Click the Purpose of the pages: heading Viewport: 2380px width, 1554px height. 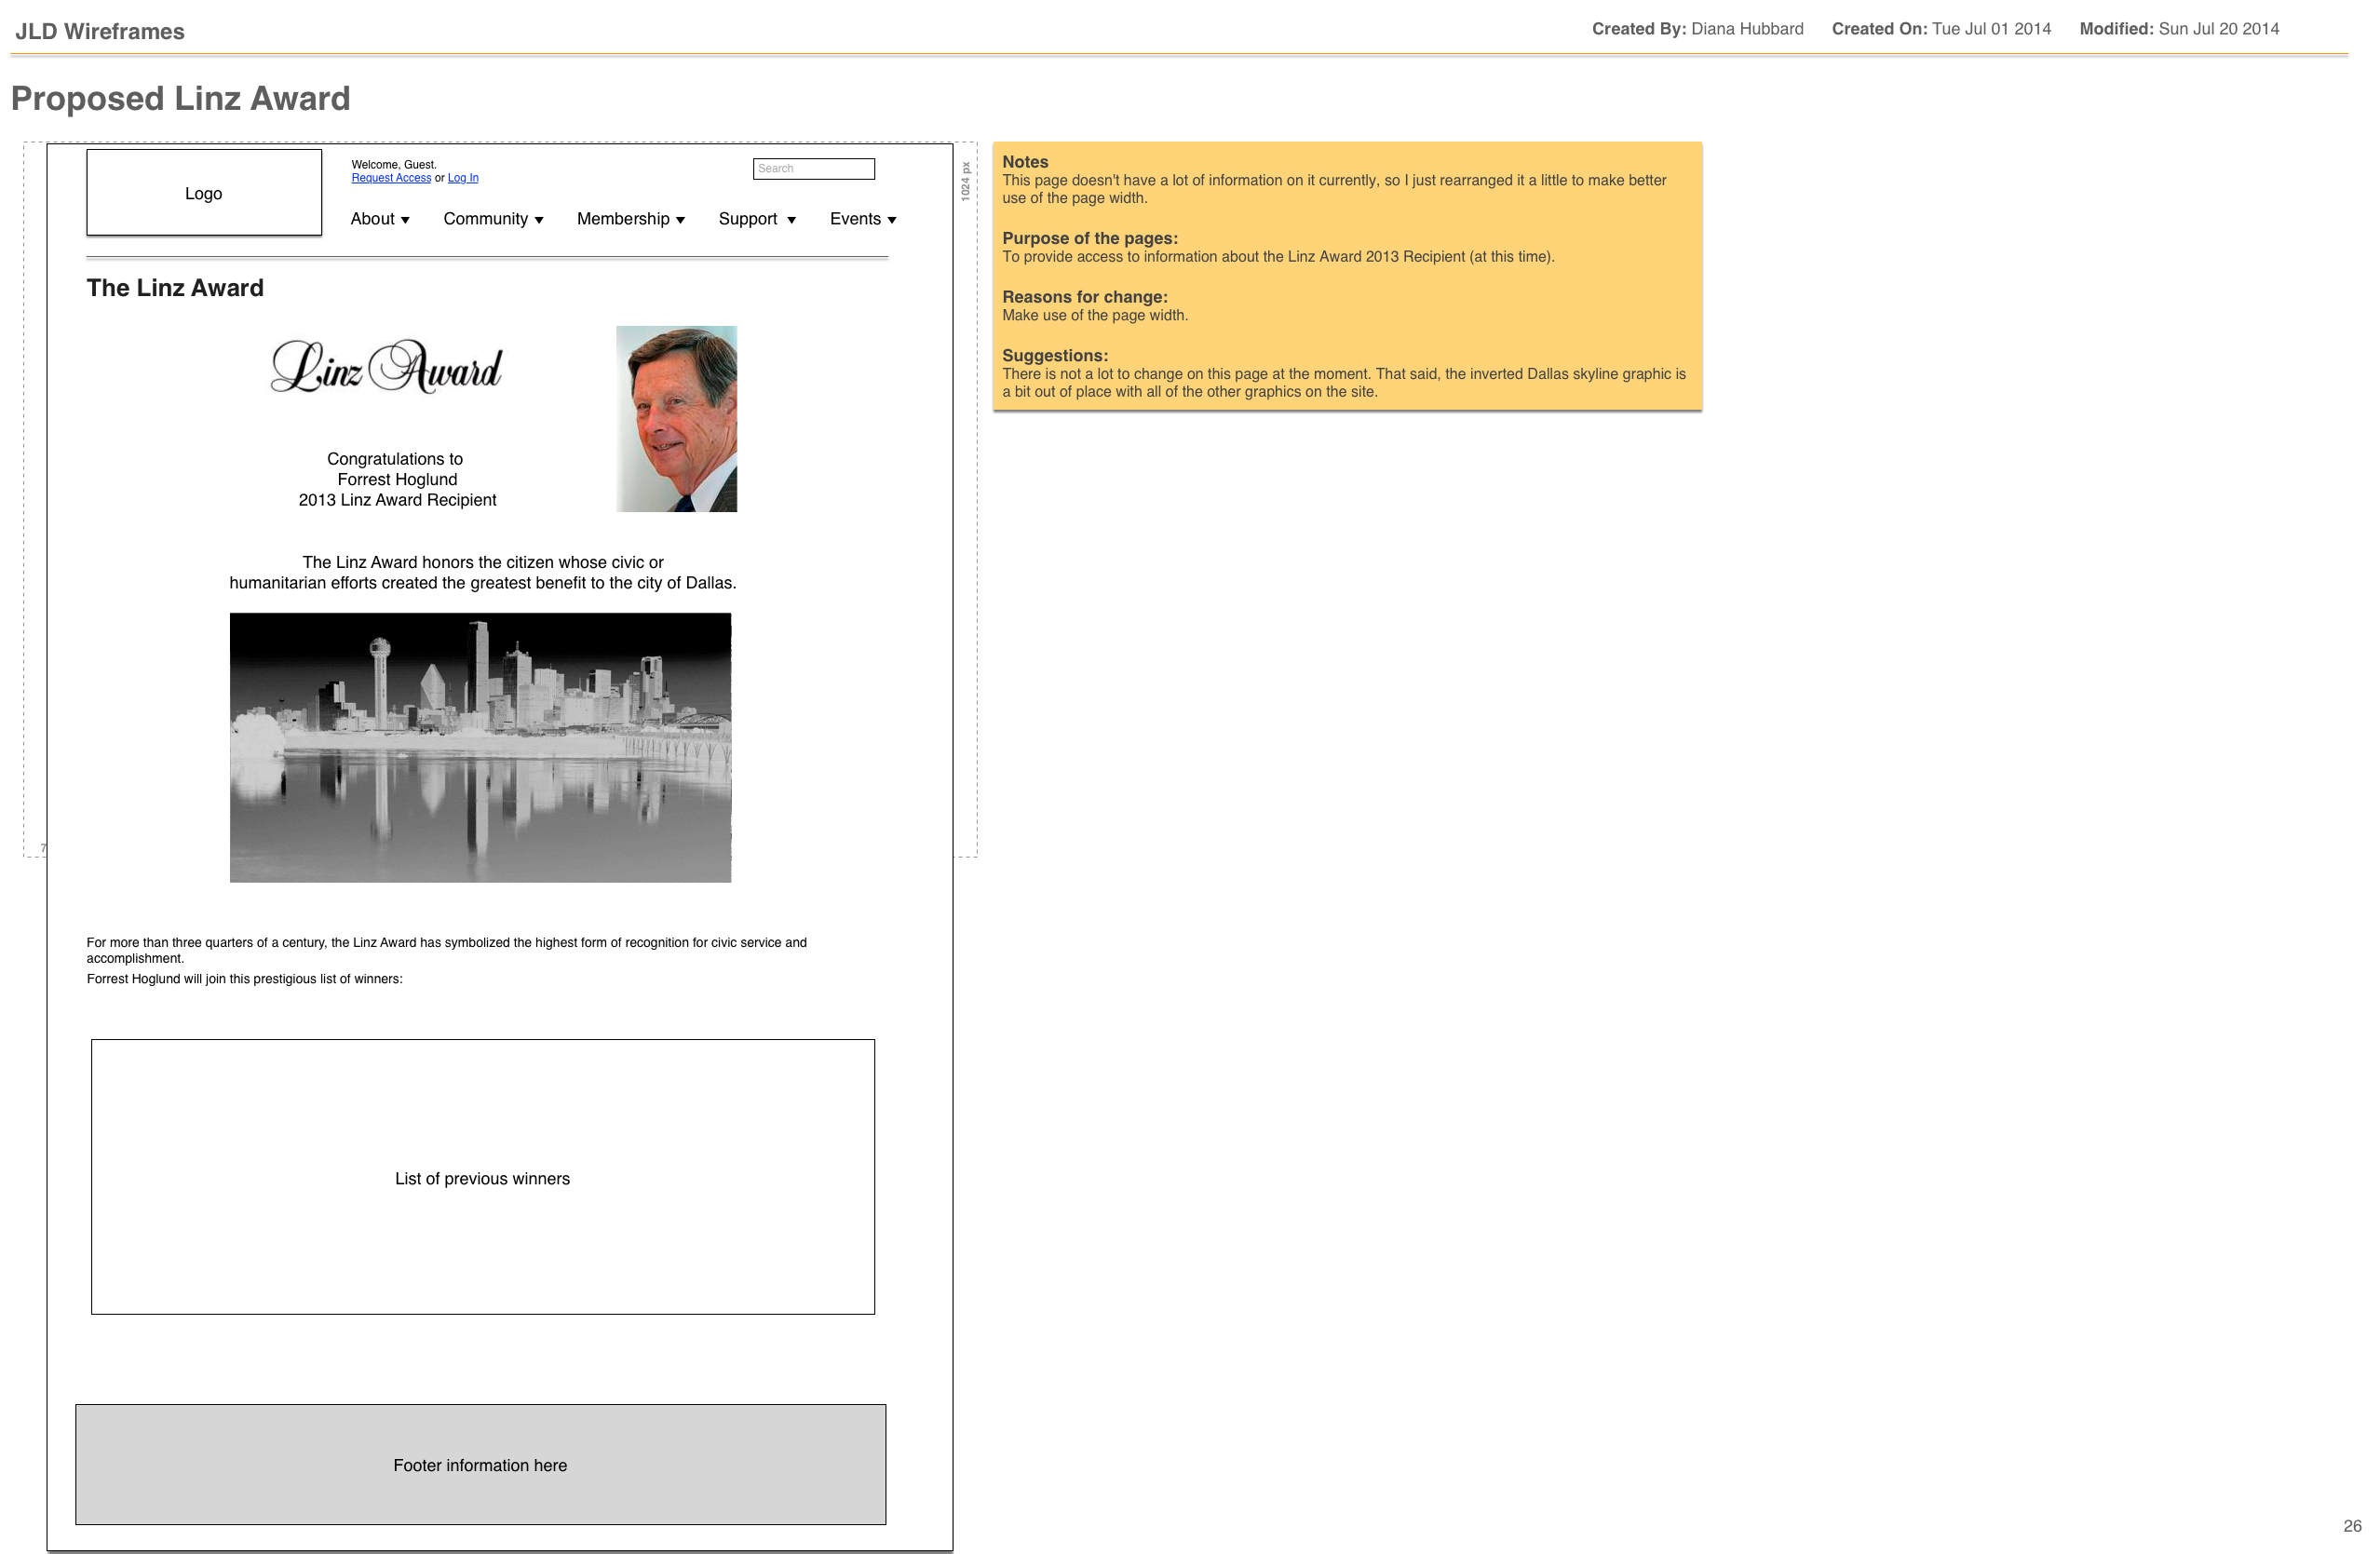point(1090,238)
